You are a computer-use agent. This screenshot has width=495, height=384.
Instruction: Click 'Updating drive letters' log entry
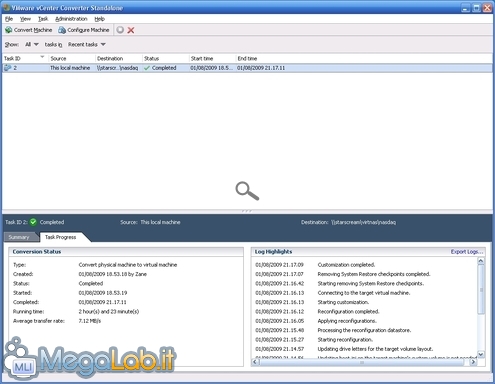coord(375,349)
